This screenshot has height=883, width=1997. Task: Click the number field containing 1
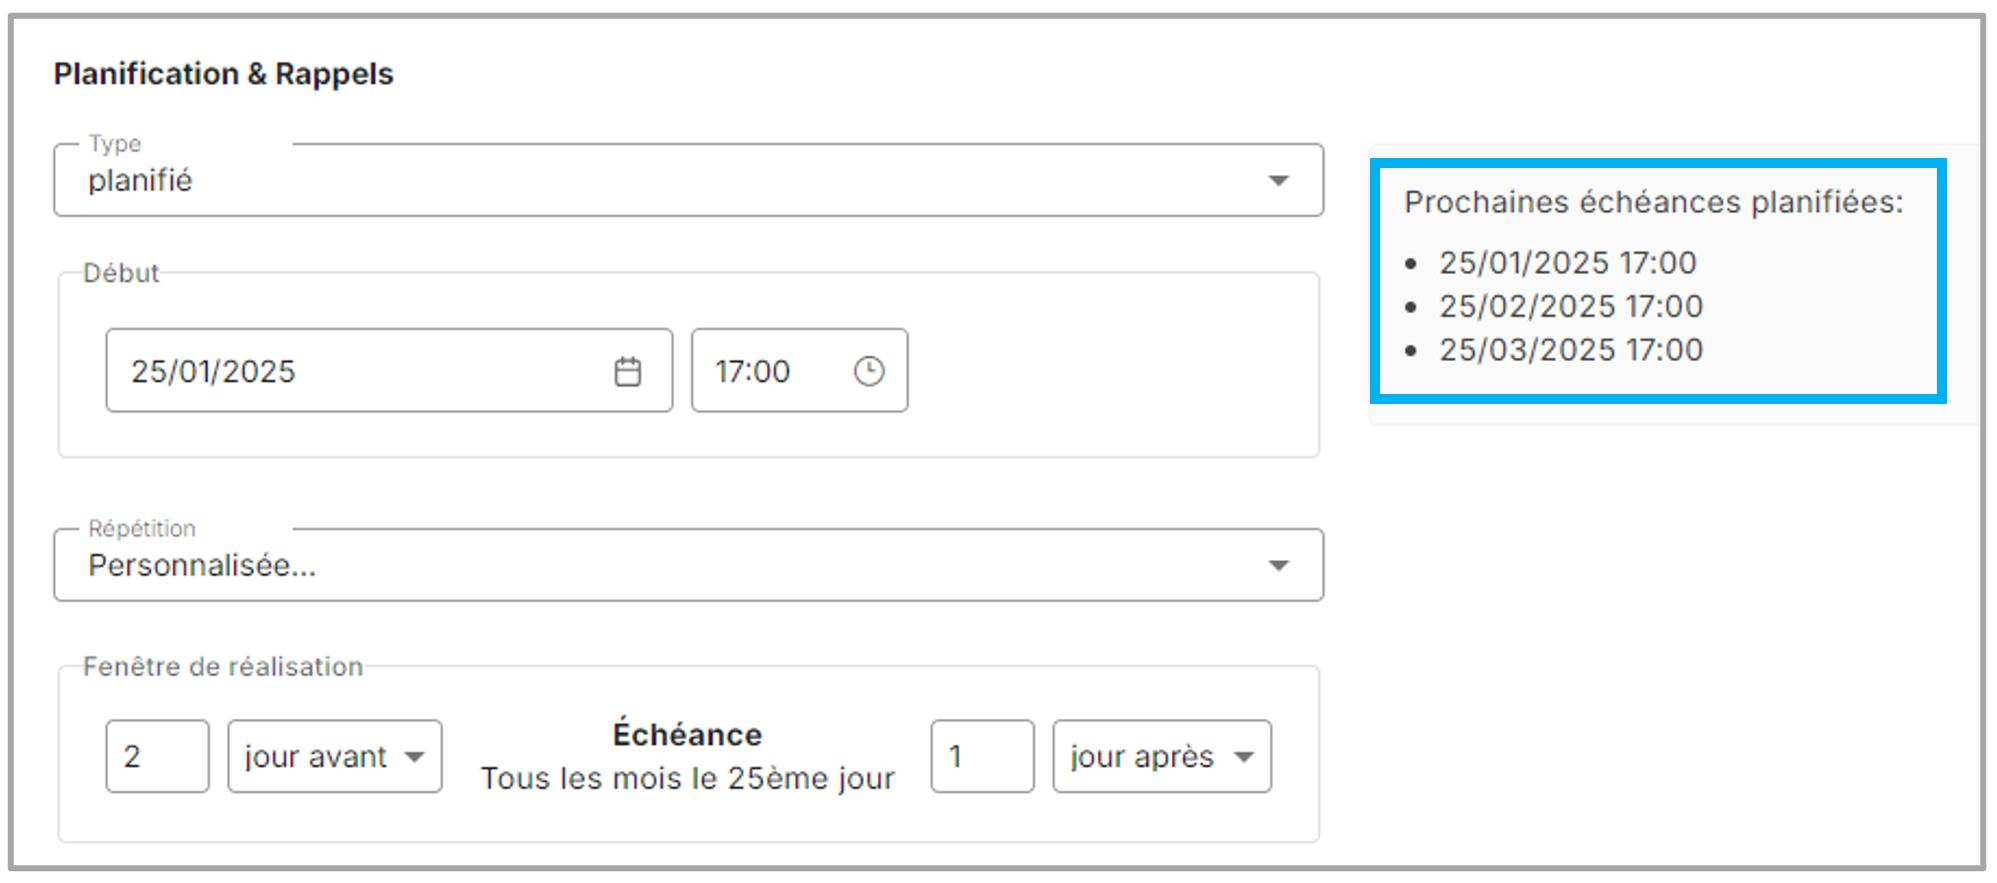tap(981, 757)
